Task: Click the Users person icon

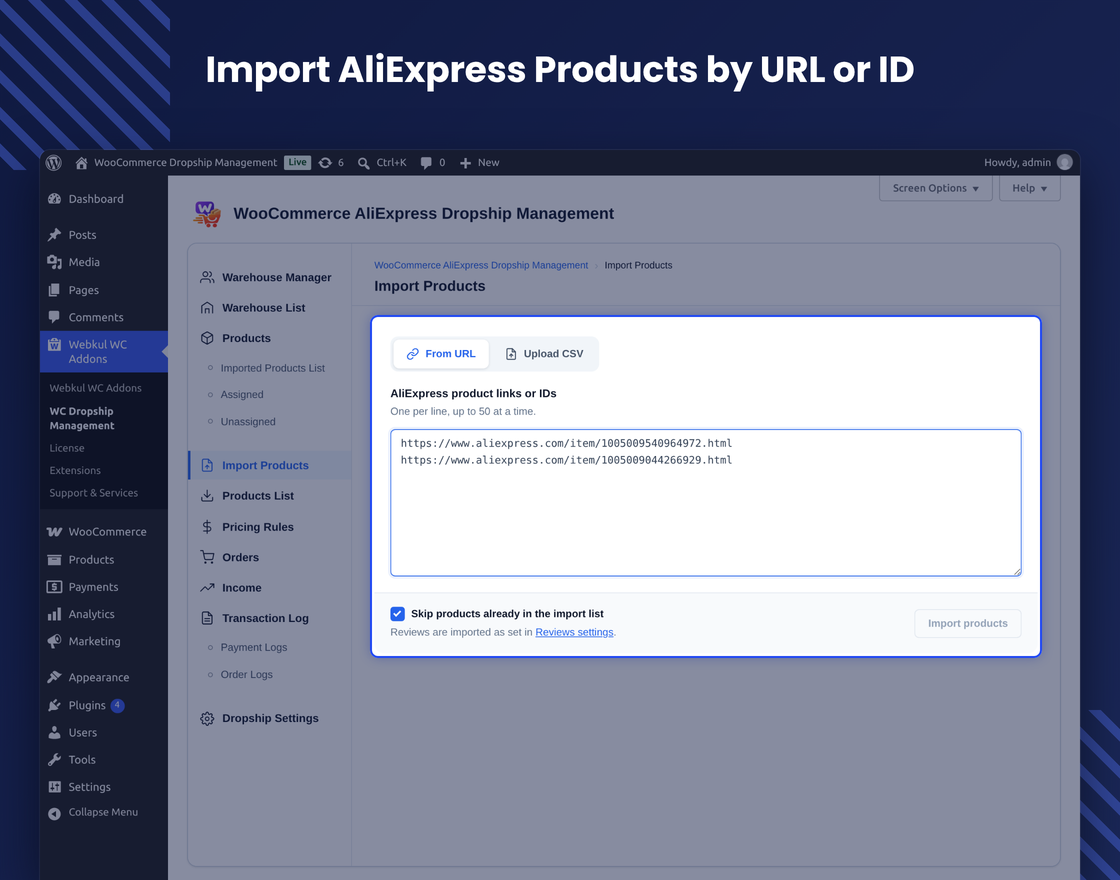Action: [x=54, y=732]
